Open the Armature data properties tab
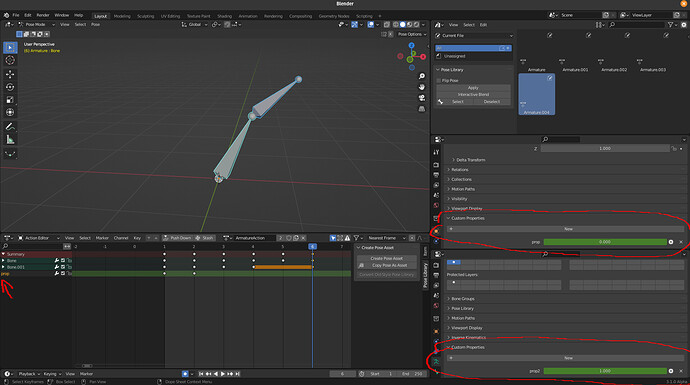690x385 pixels. [436, 362]
